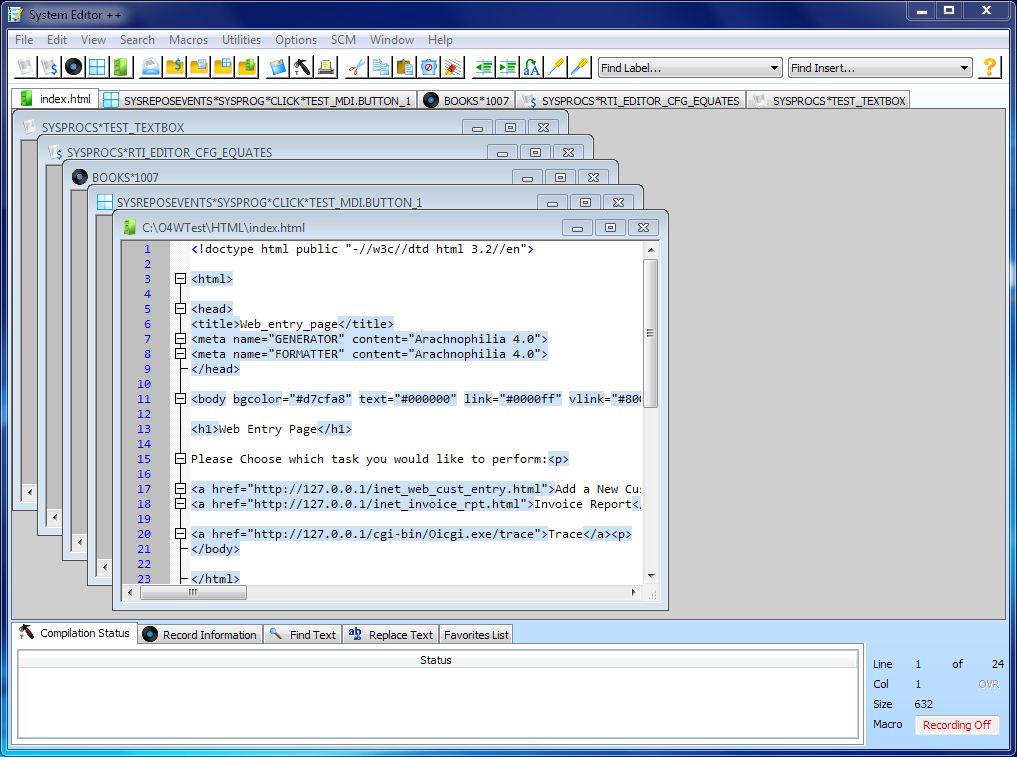Select the index.html document tab

[55, 99]
